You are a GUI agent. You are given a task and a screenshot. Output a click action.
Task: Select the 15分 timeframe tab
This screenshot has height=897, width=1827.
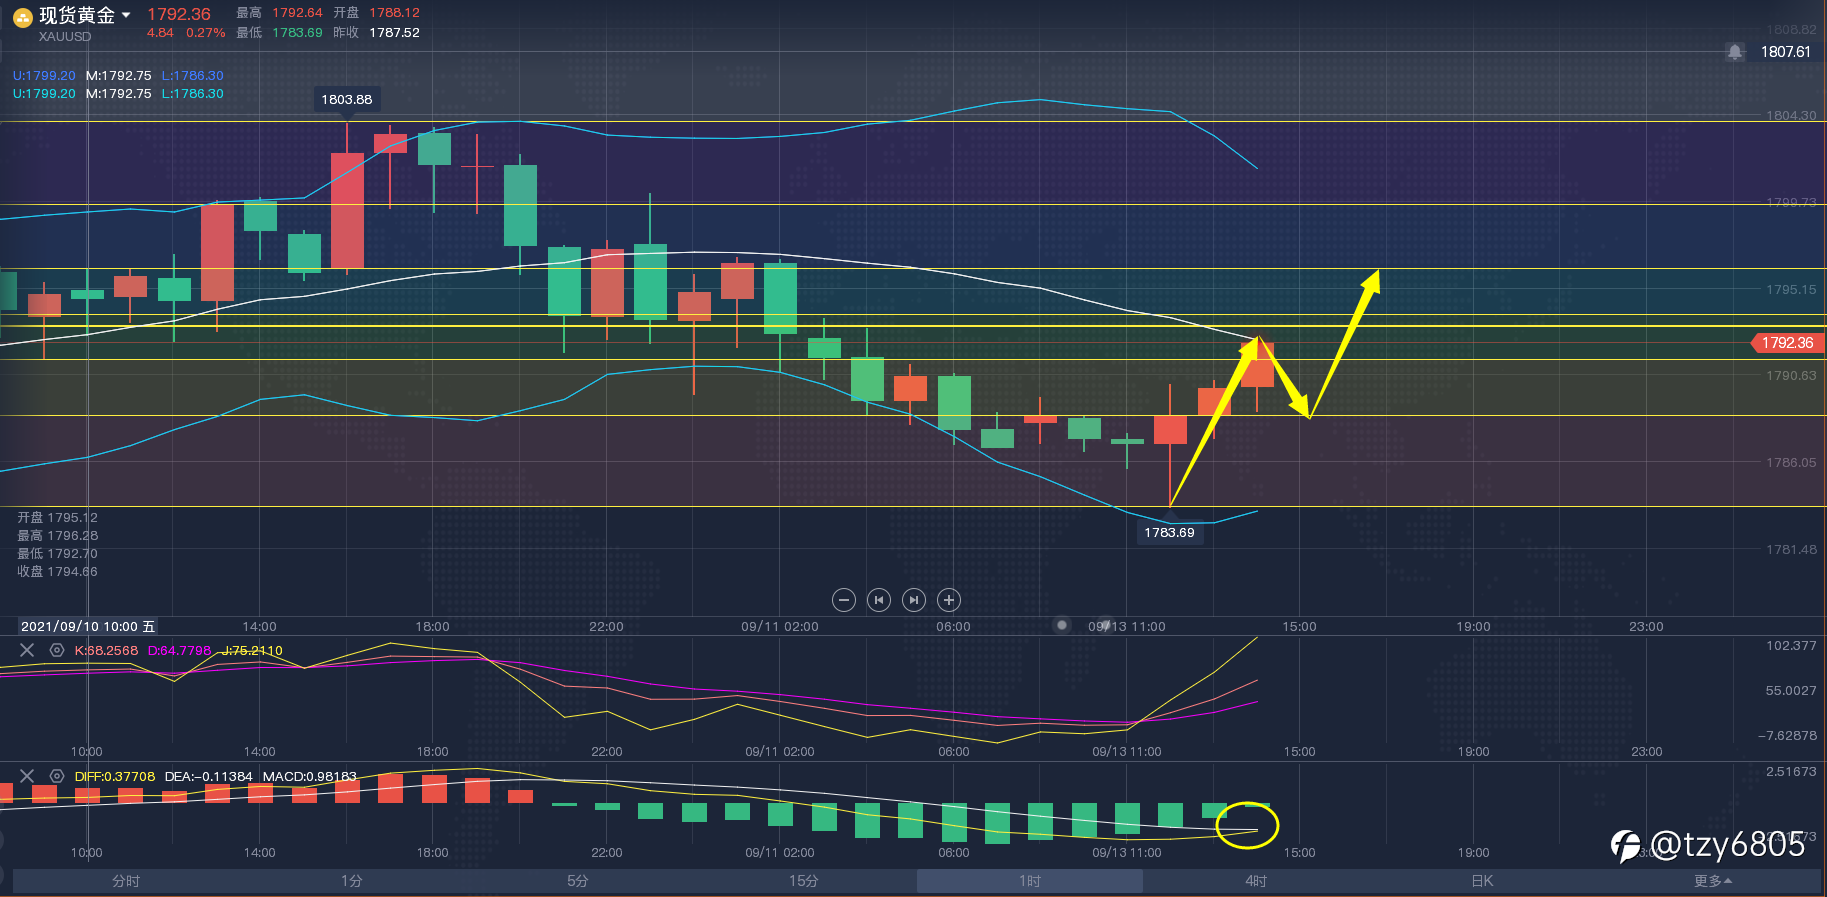tap(804, 881)
